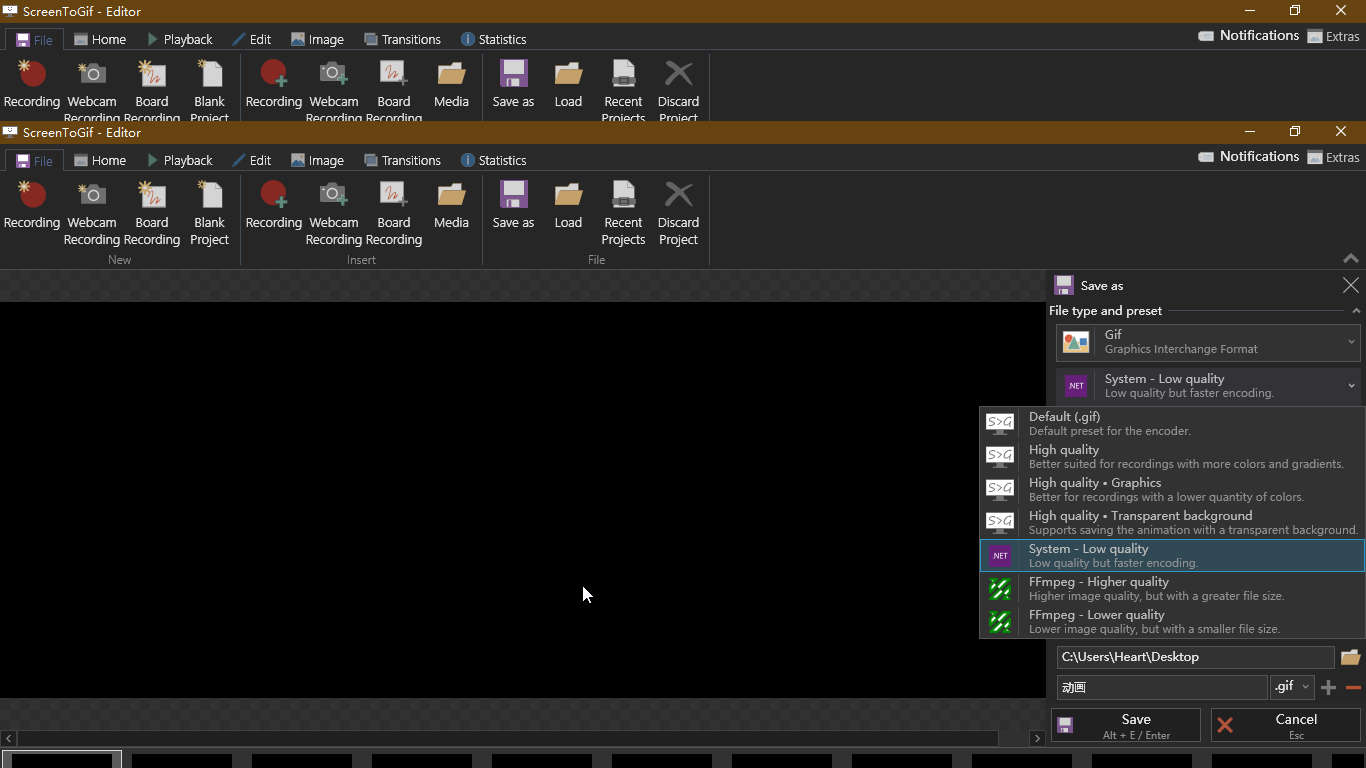The width and height of the screenshot is (1366, 768).
Task: Open Board Recording in front window's New group
Action: (x=152, y=212)
